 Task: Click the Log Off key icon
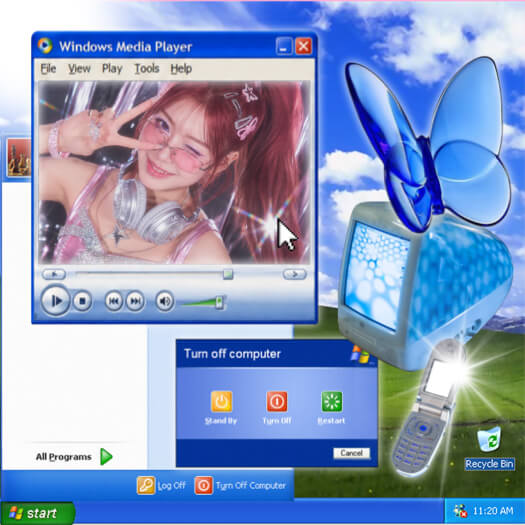[x=146, y=485]
